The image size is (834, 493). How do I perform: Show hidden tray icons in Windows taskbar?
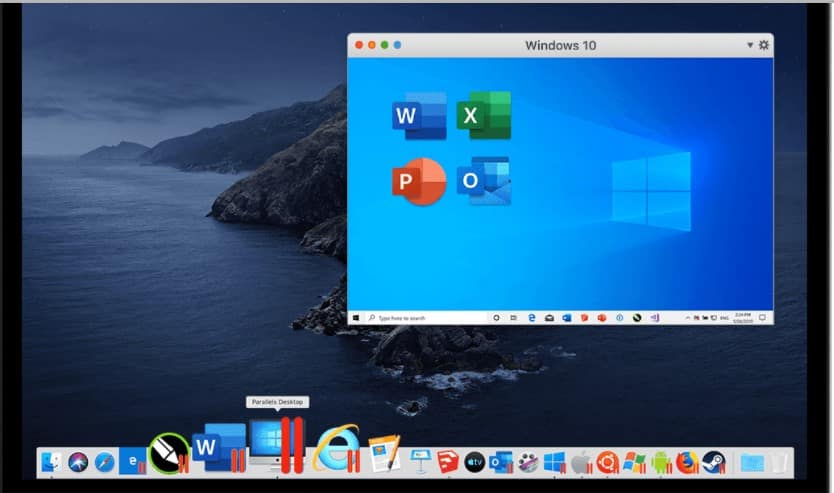tap(687, 318)
